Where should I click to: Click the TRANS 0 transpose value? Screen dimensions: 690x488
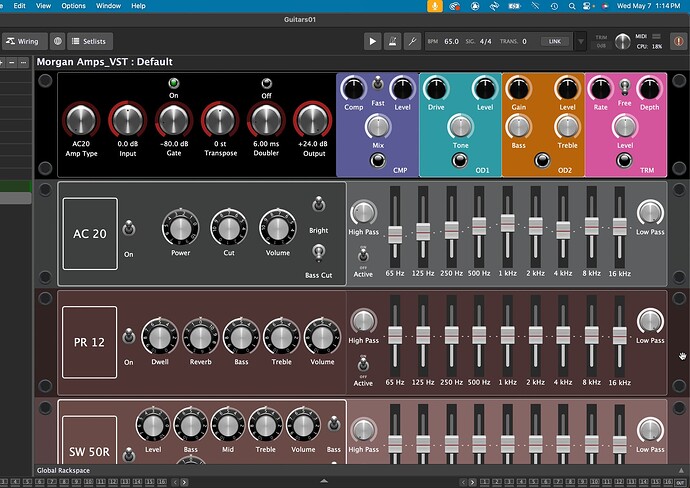tap(524, 41)
